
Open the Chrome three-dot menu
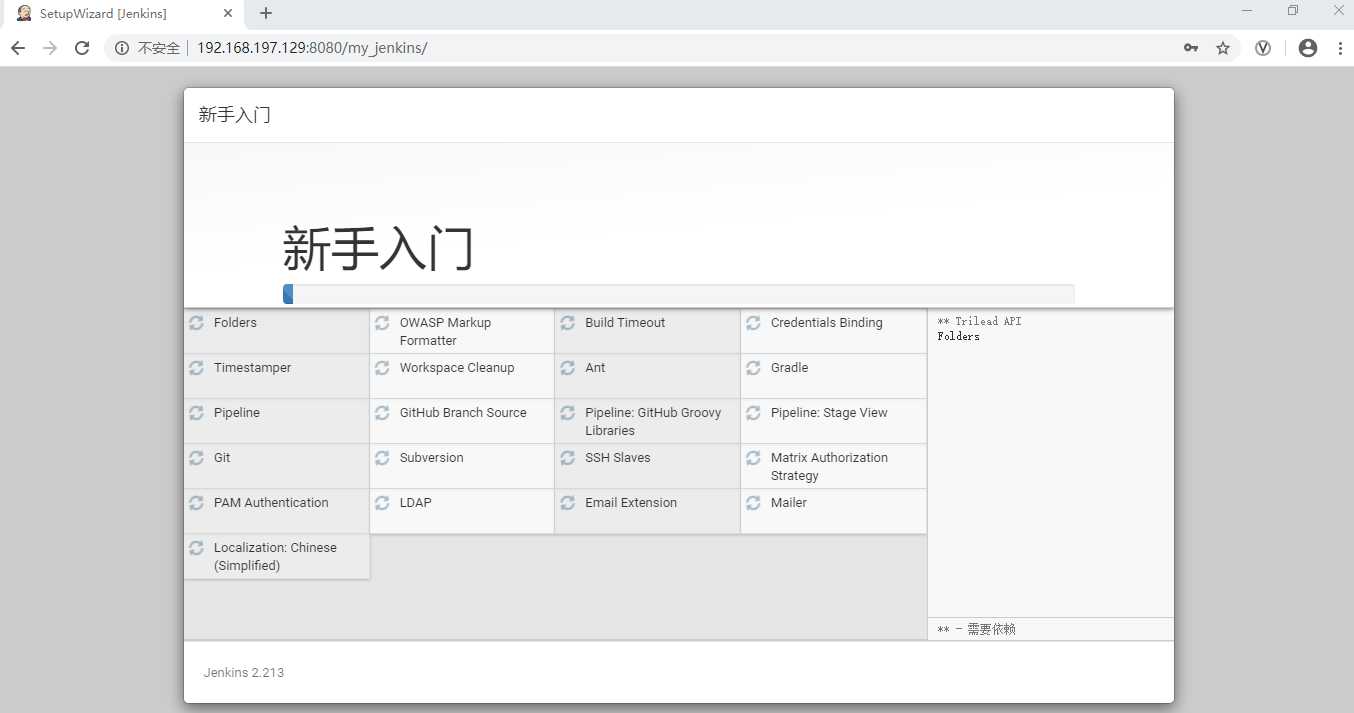(1340, 48)
